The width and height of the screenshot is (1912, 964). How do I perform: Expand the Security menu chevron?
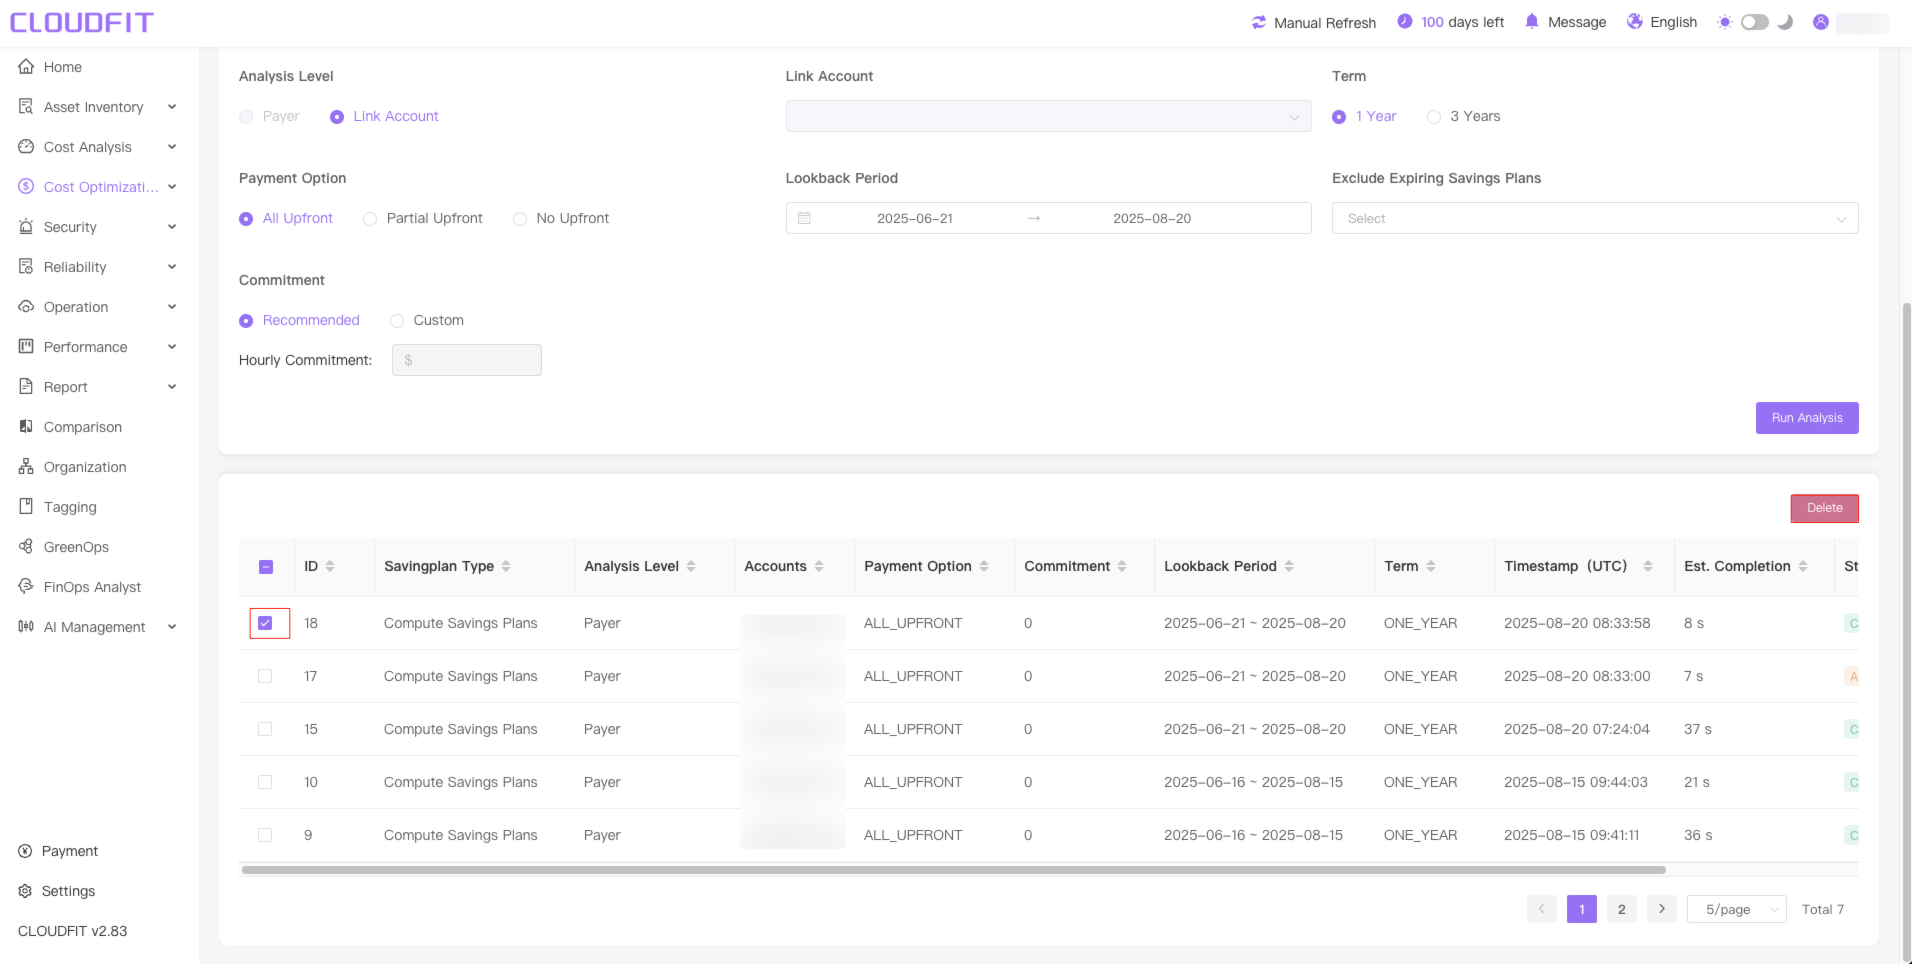(x=172, y=227)
